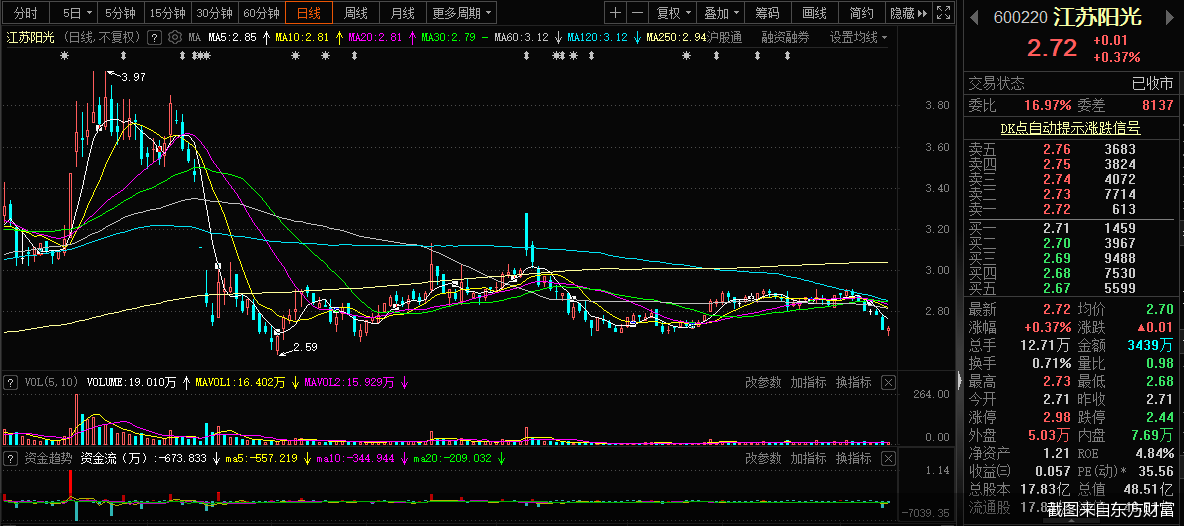Click the help question mark beside 江苏阳光
This screenshot has width=1184, height=526.
153,37
